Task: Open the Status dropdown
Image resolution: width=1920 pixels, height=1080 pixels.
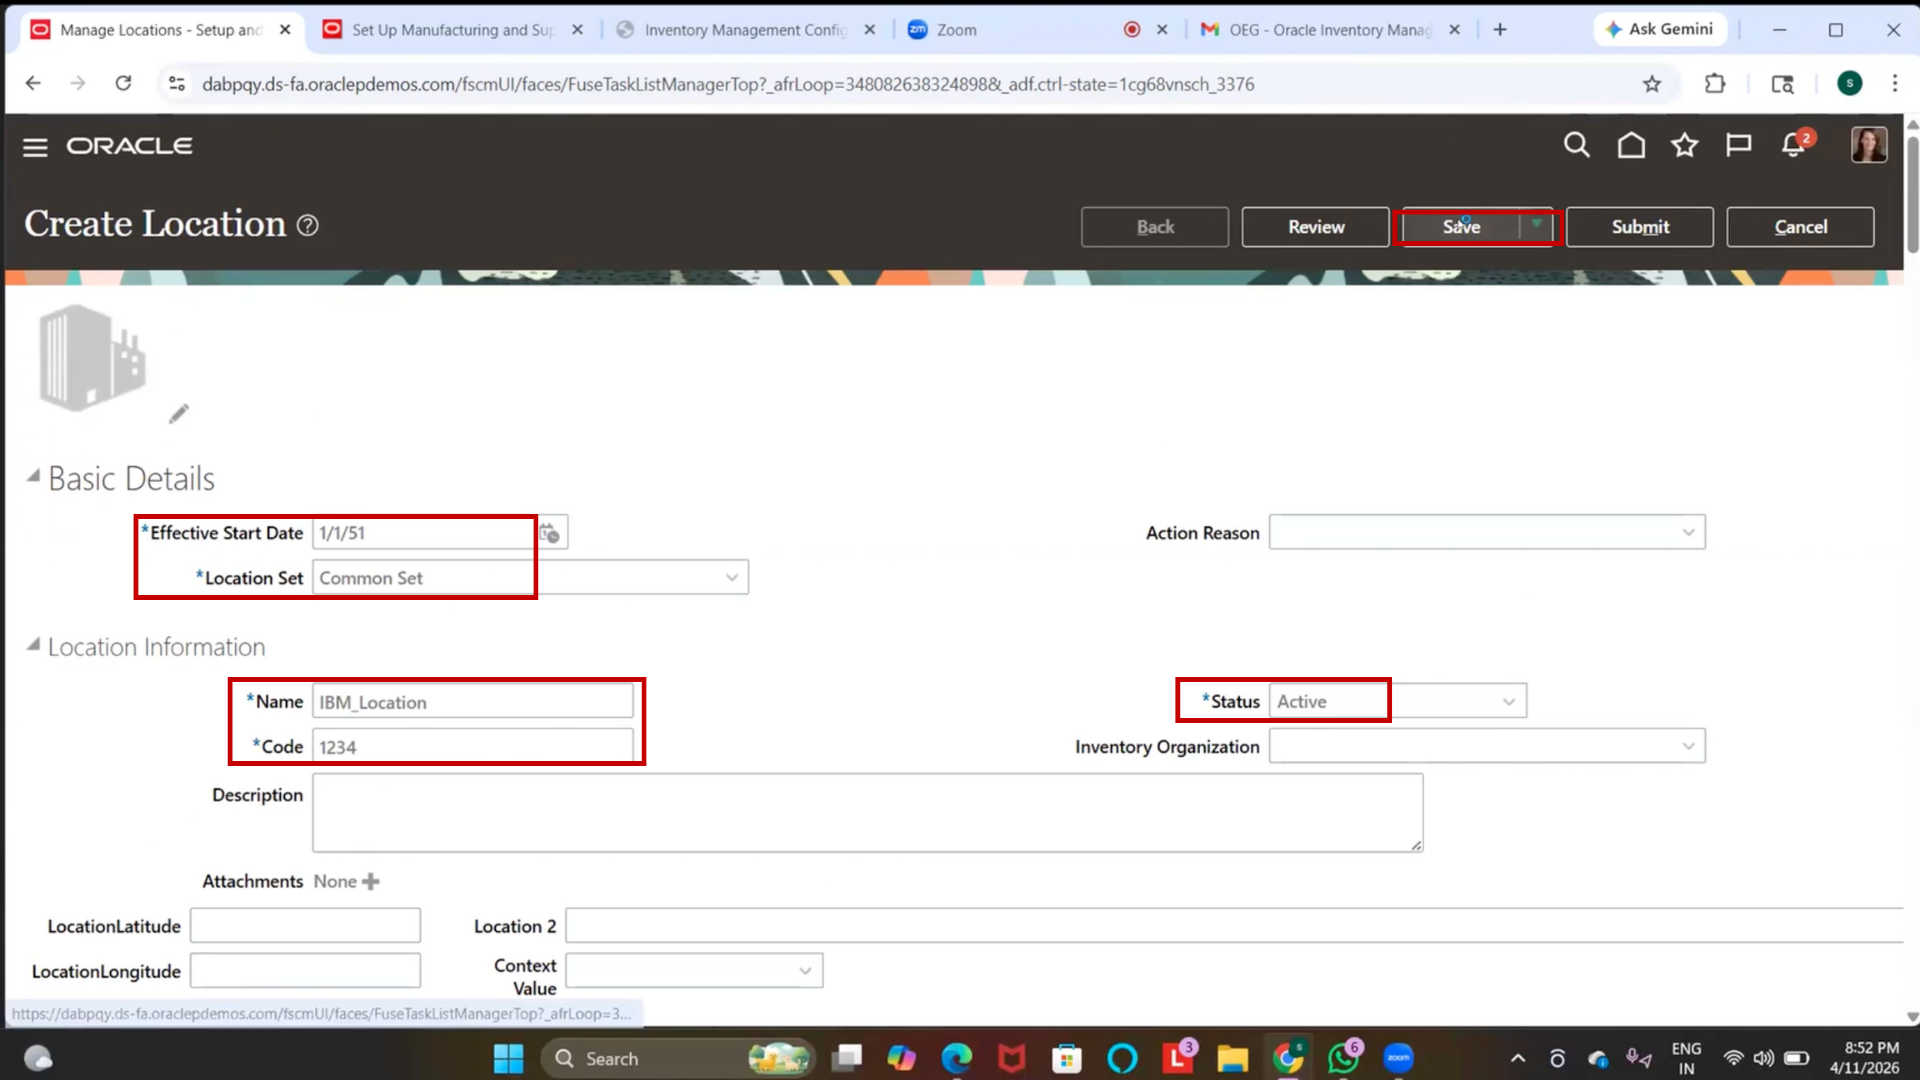Action: point(1509,702)
